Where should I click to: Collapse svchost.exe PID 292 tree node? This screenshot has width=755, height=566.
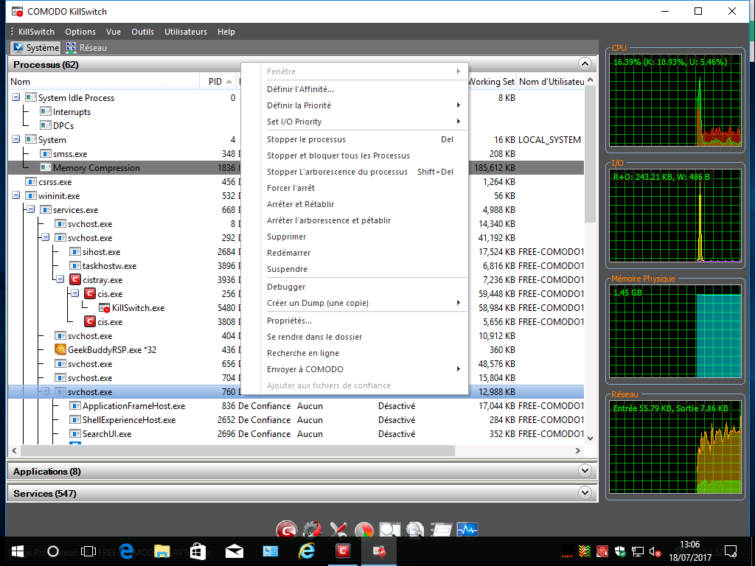point(45,237)
